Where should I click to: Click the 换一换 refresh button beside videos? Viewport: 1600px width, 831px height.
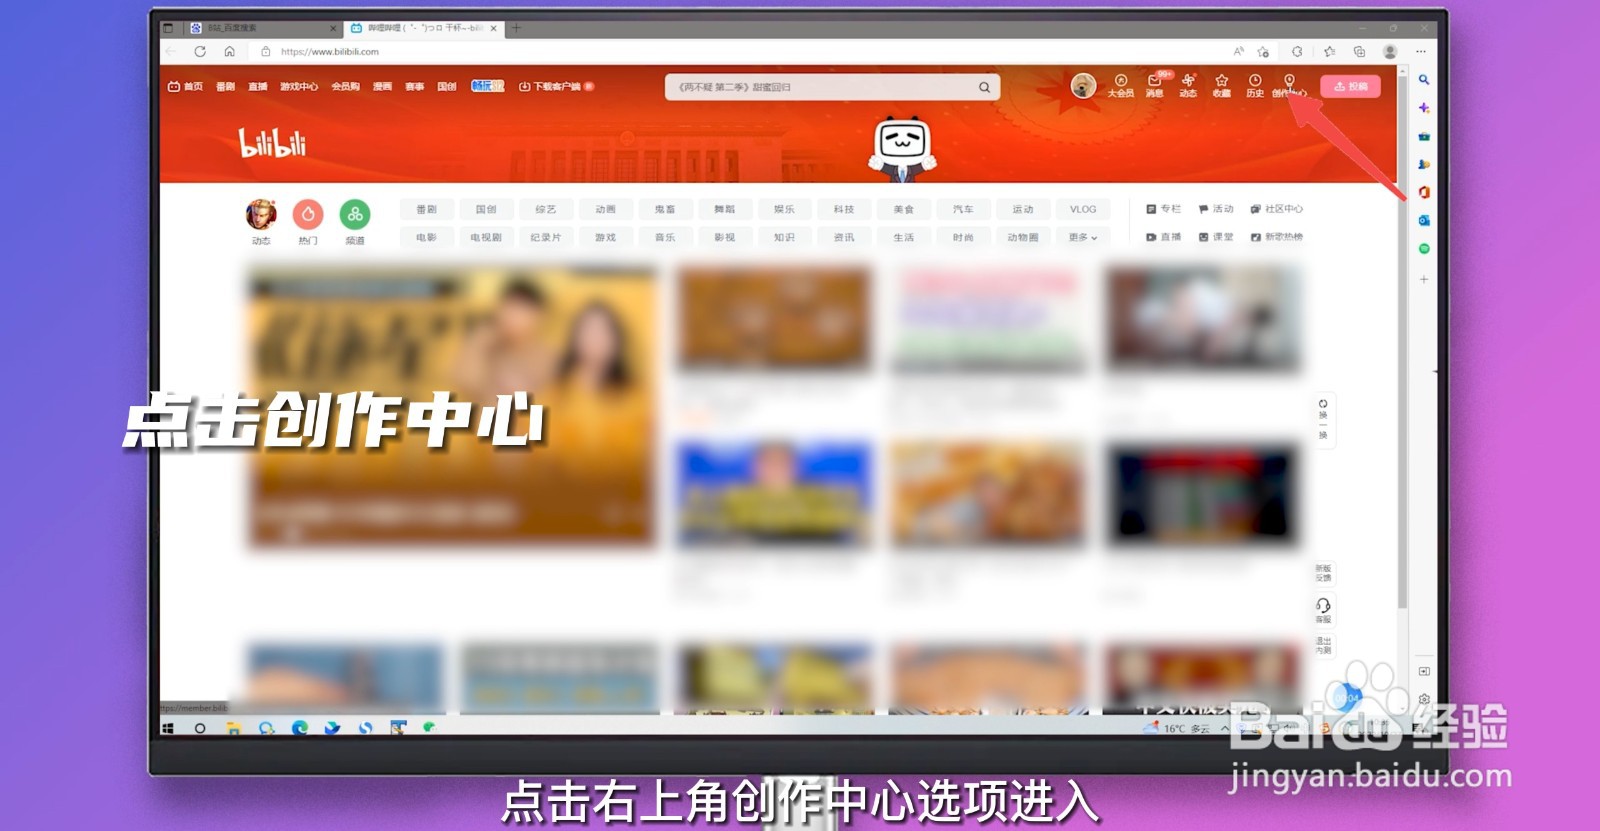coord(1323,419)
